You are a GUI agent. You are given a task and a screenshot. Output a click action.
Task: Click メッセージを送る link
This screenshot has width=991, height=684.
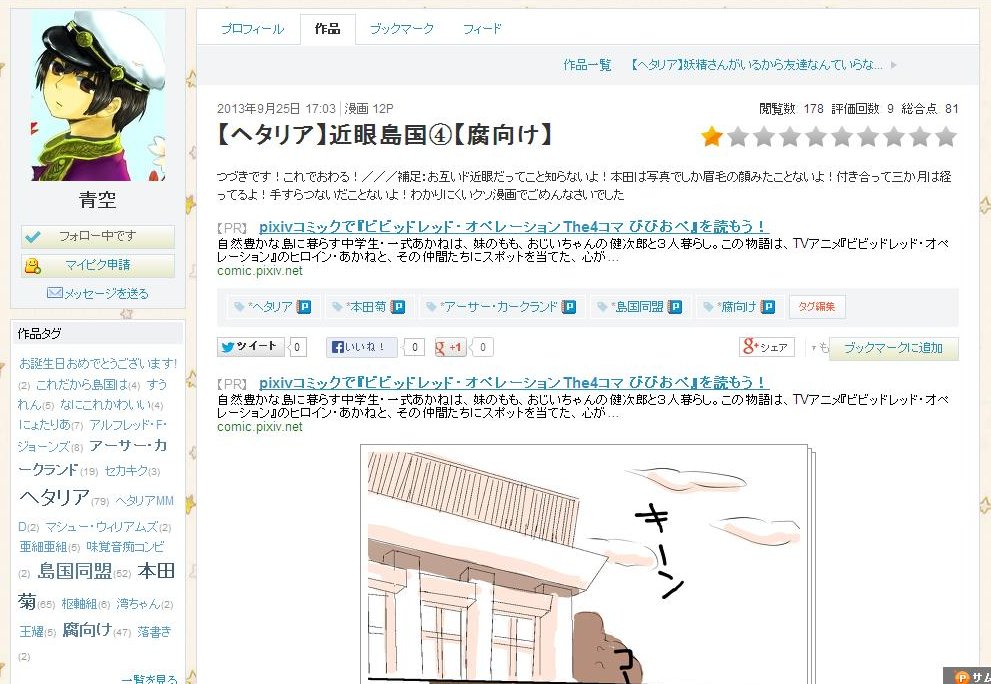pyautogui.click(x=106, y=294)
